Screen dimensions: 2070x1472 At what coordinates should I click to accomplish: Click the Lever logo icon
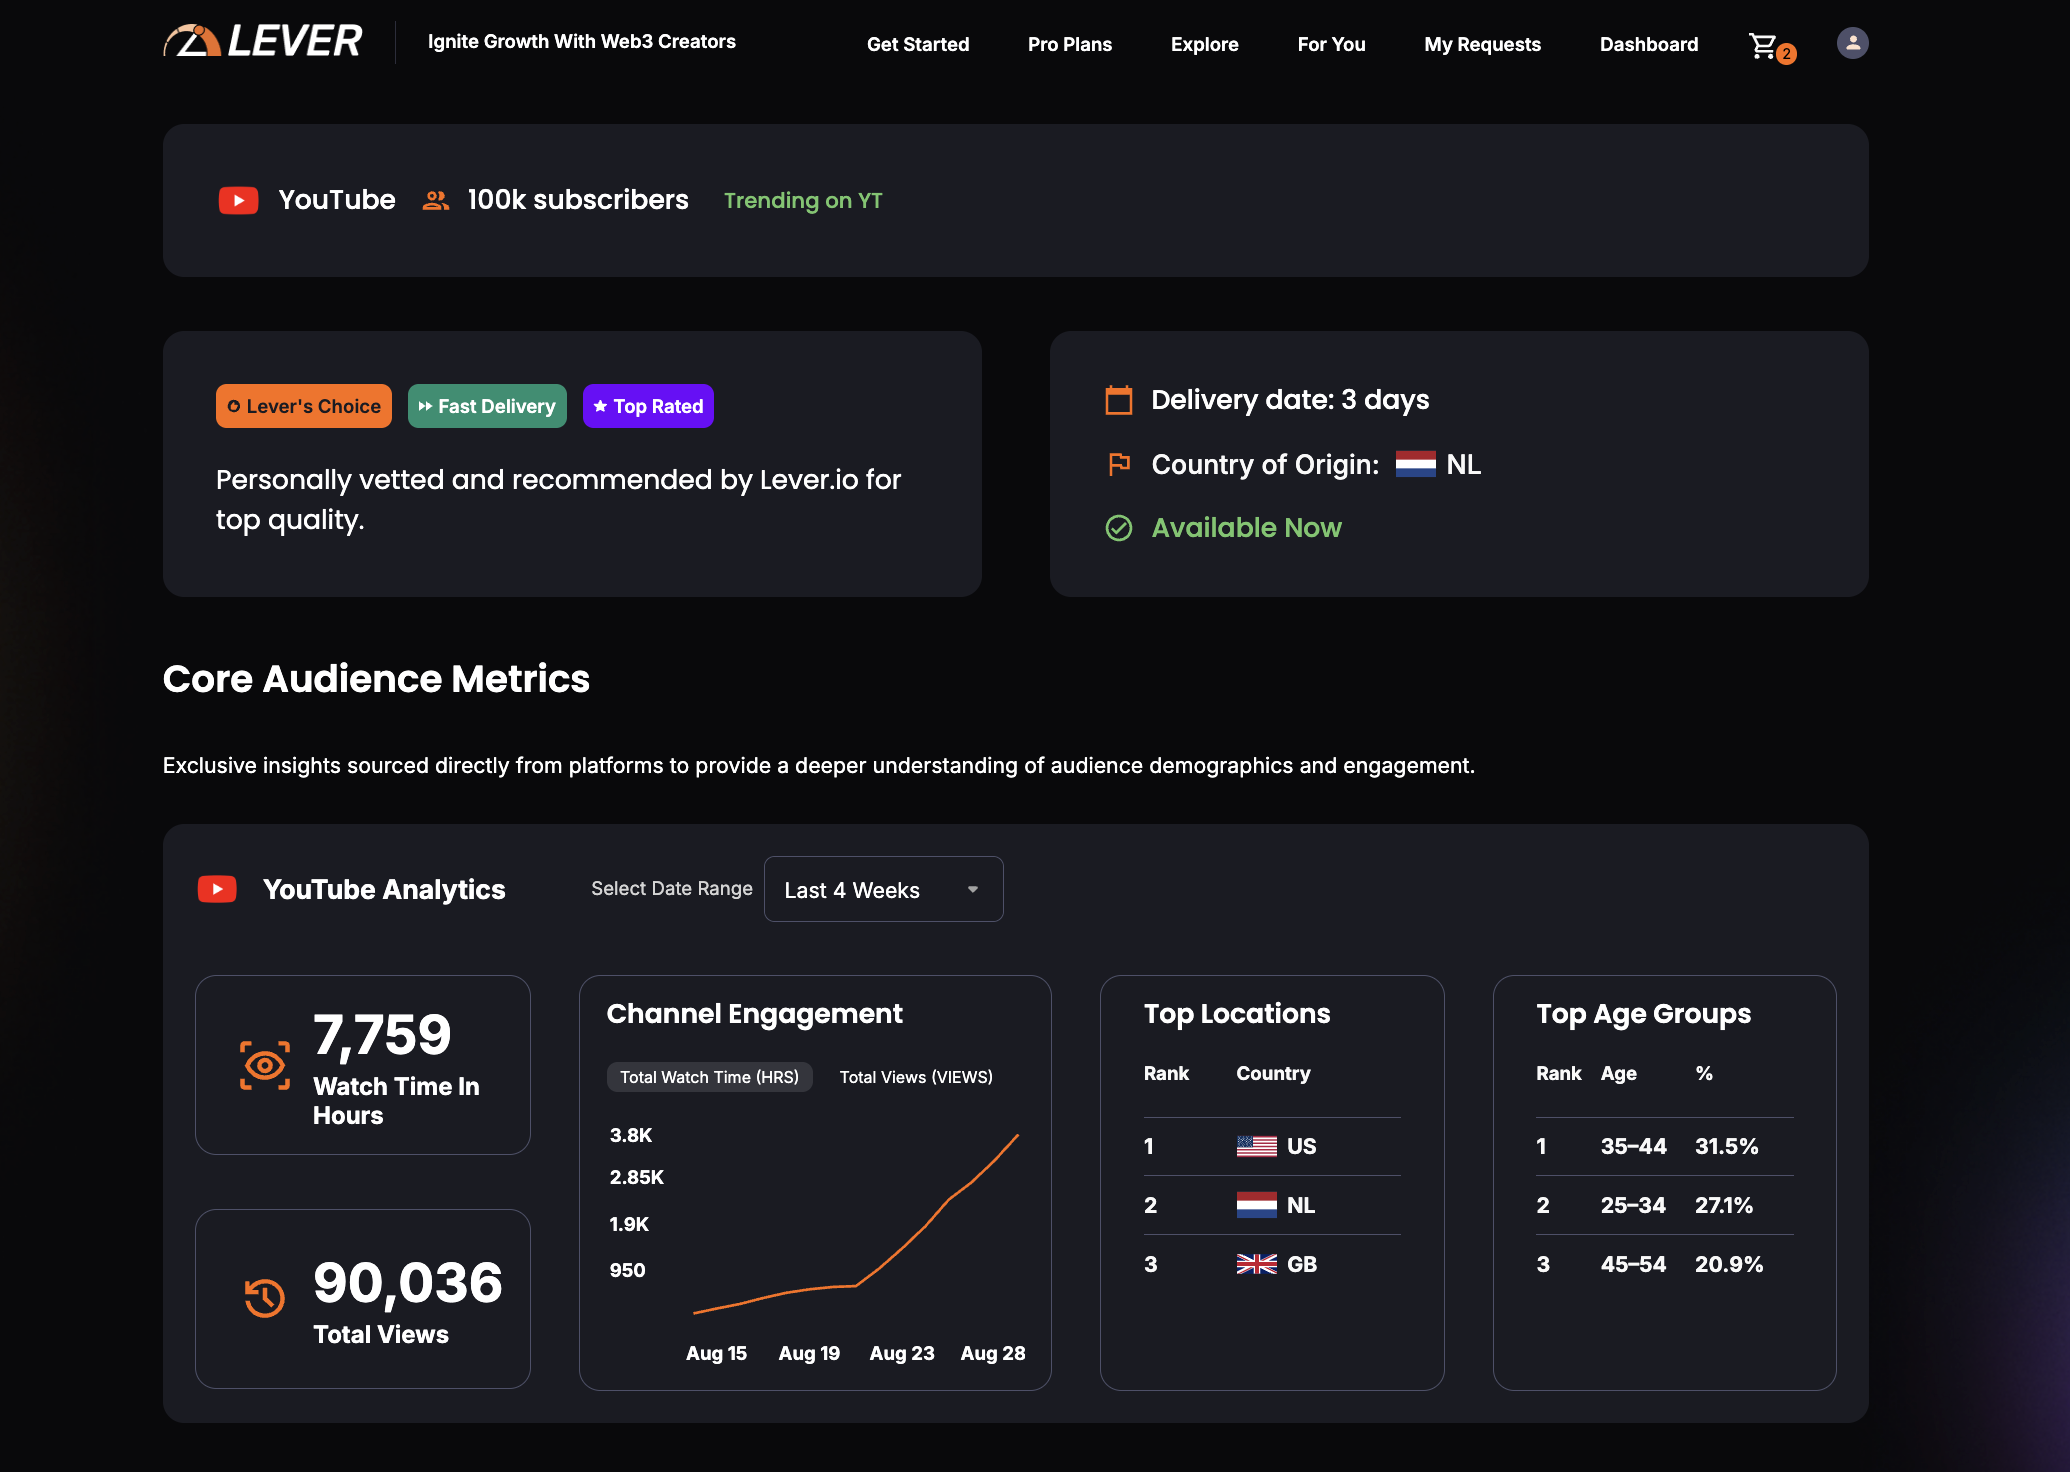tap(191, 40)
